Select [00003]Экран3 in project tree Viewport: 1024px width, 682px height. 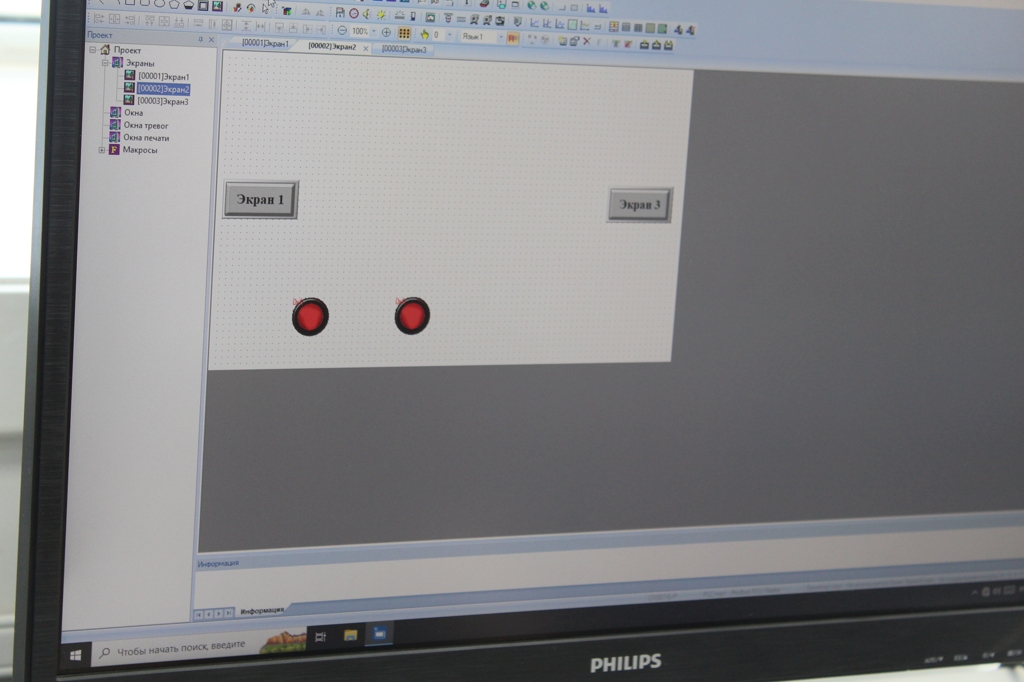(x=162, y=101)
